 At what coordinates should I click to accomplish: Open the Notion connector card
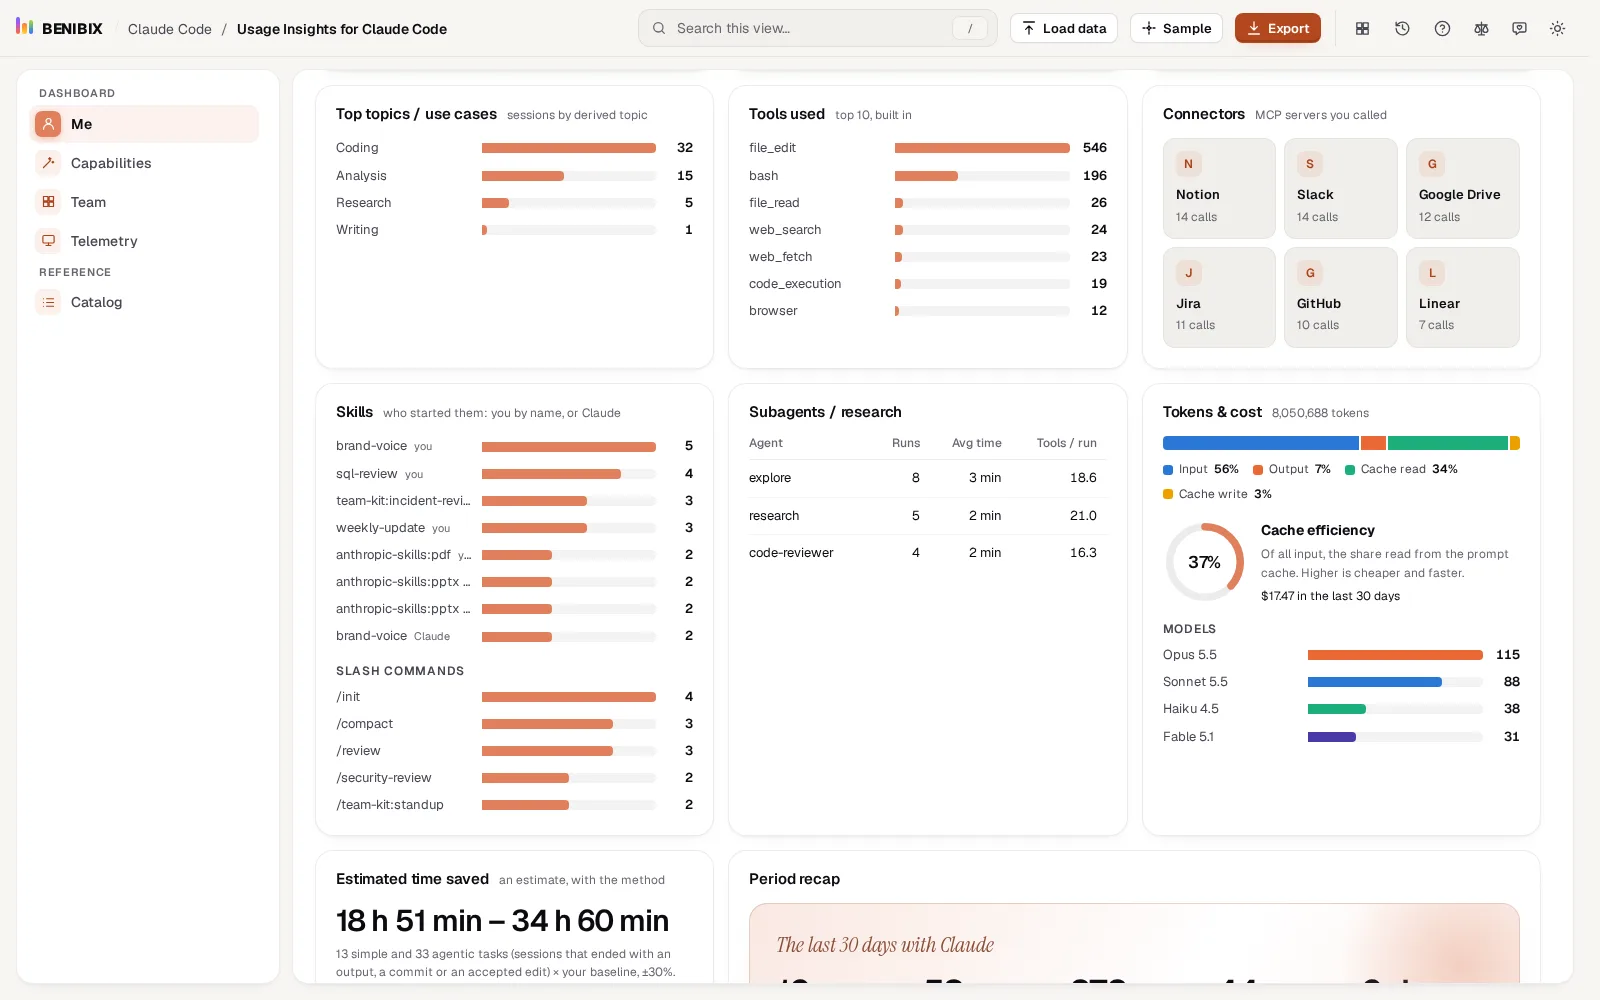(x=1219, y=188)
